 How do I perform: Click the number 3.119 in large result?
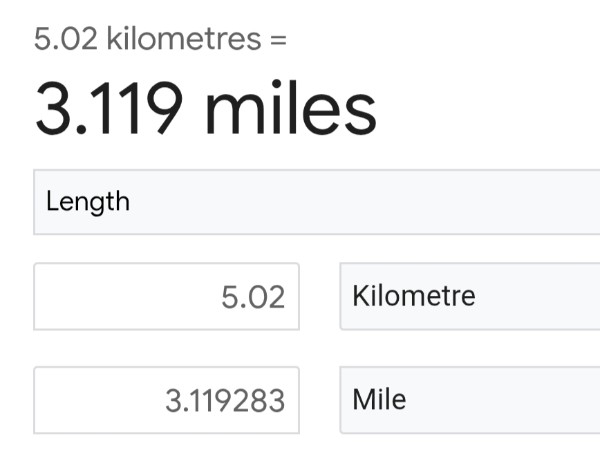[x=109, y=108]
